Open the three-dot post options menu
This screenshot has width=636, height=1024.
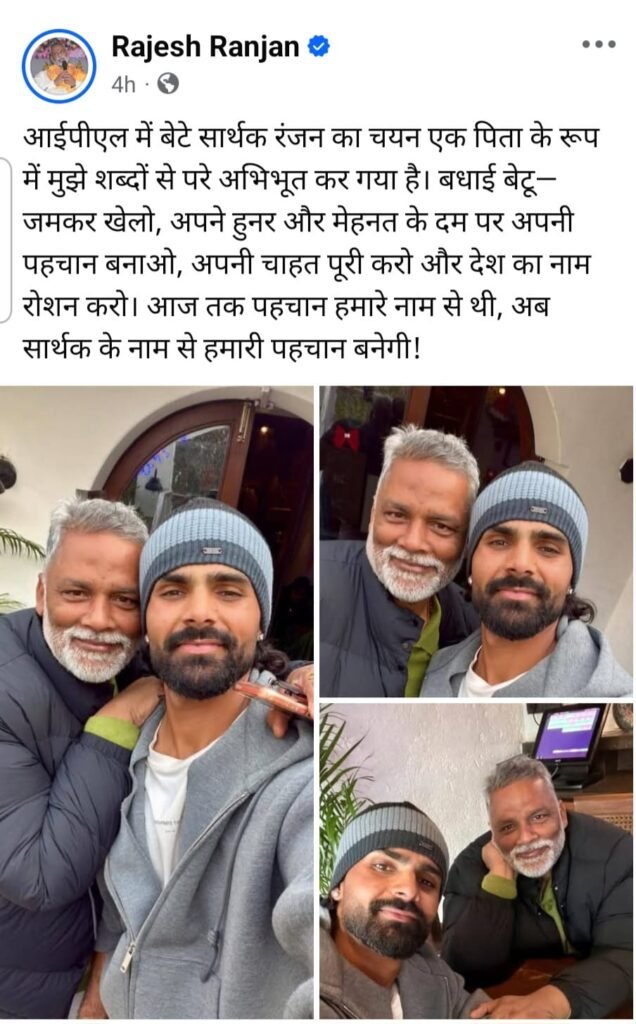pyautogui.click(x=599, y=44)
